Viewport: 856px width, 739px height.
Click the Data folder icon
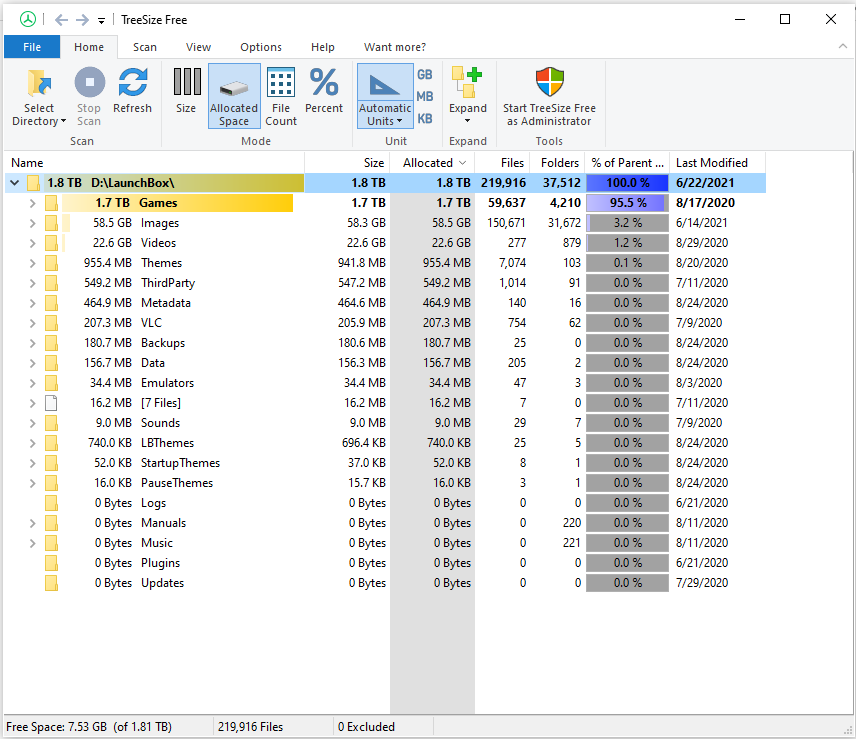51,363
